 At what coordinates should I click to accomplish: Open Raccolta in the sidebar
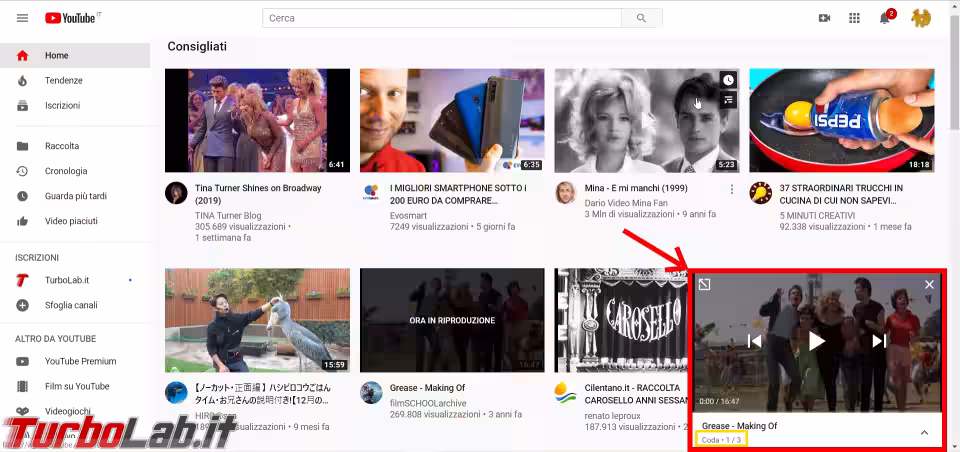click(x=75, y=146)
